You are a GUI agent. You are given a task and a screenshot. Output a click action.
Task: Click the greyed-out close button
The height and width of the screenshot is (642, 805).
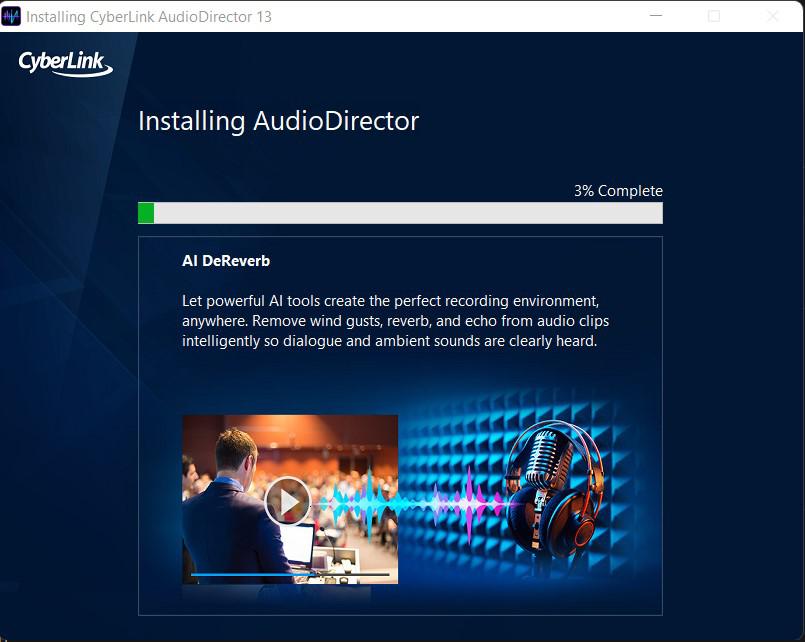pyautogui.click(x=773, y=16)
